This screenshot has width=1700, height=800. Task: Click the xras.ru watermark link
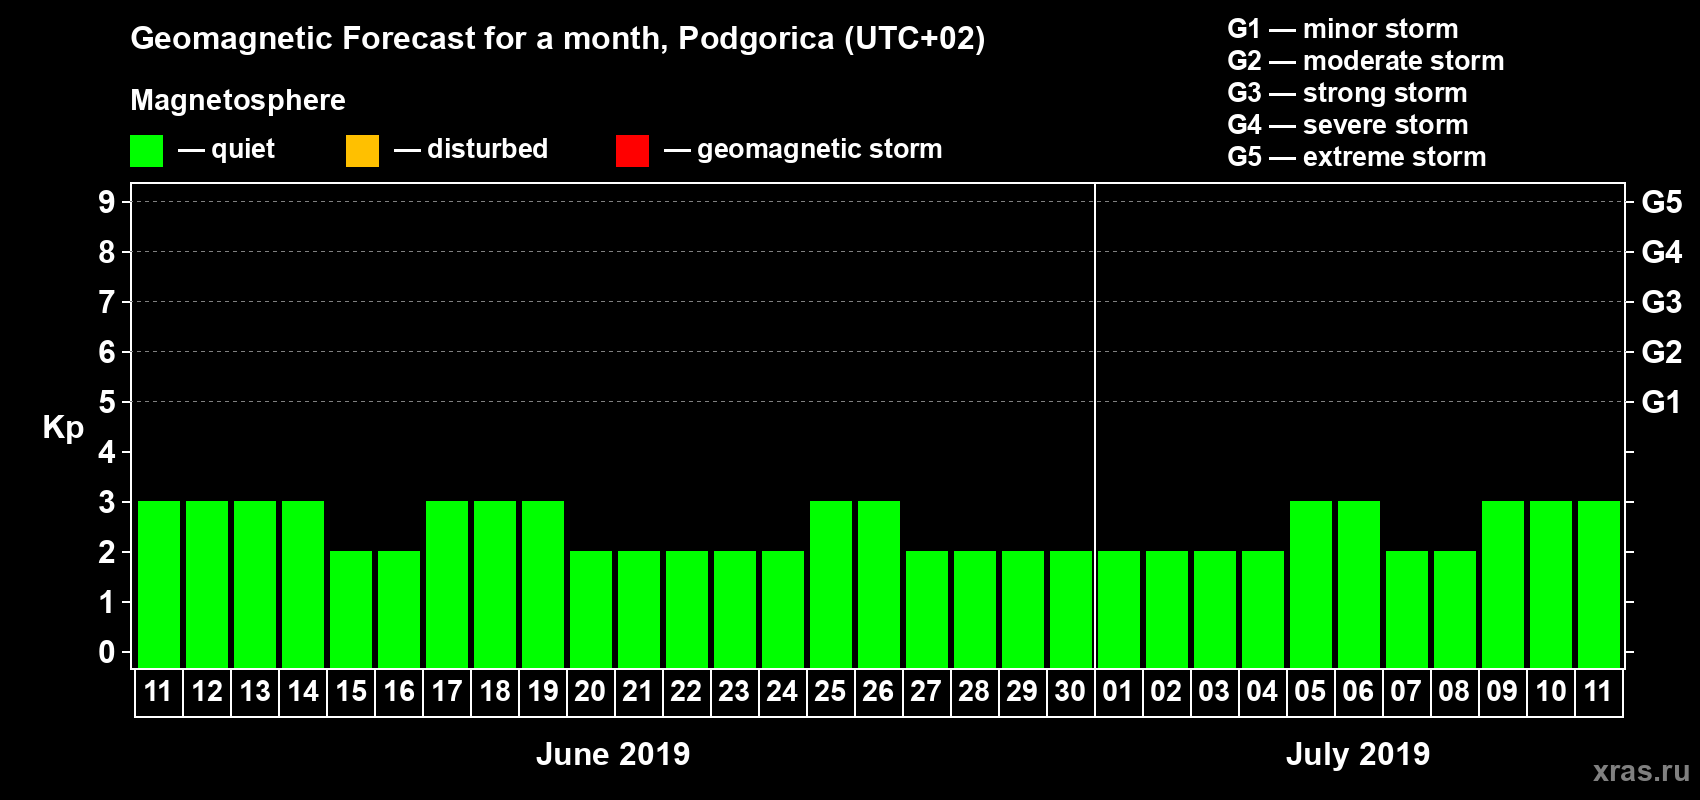click(x=1641, y=771)
